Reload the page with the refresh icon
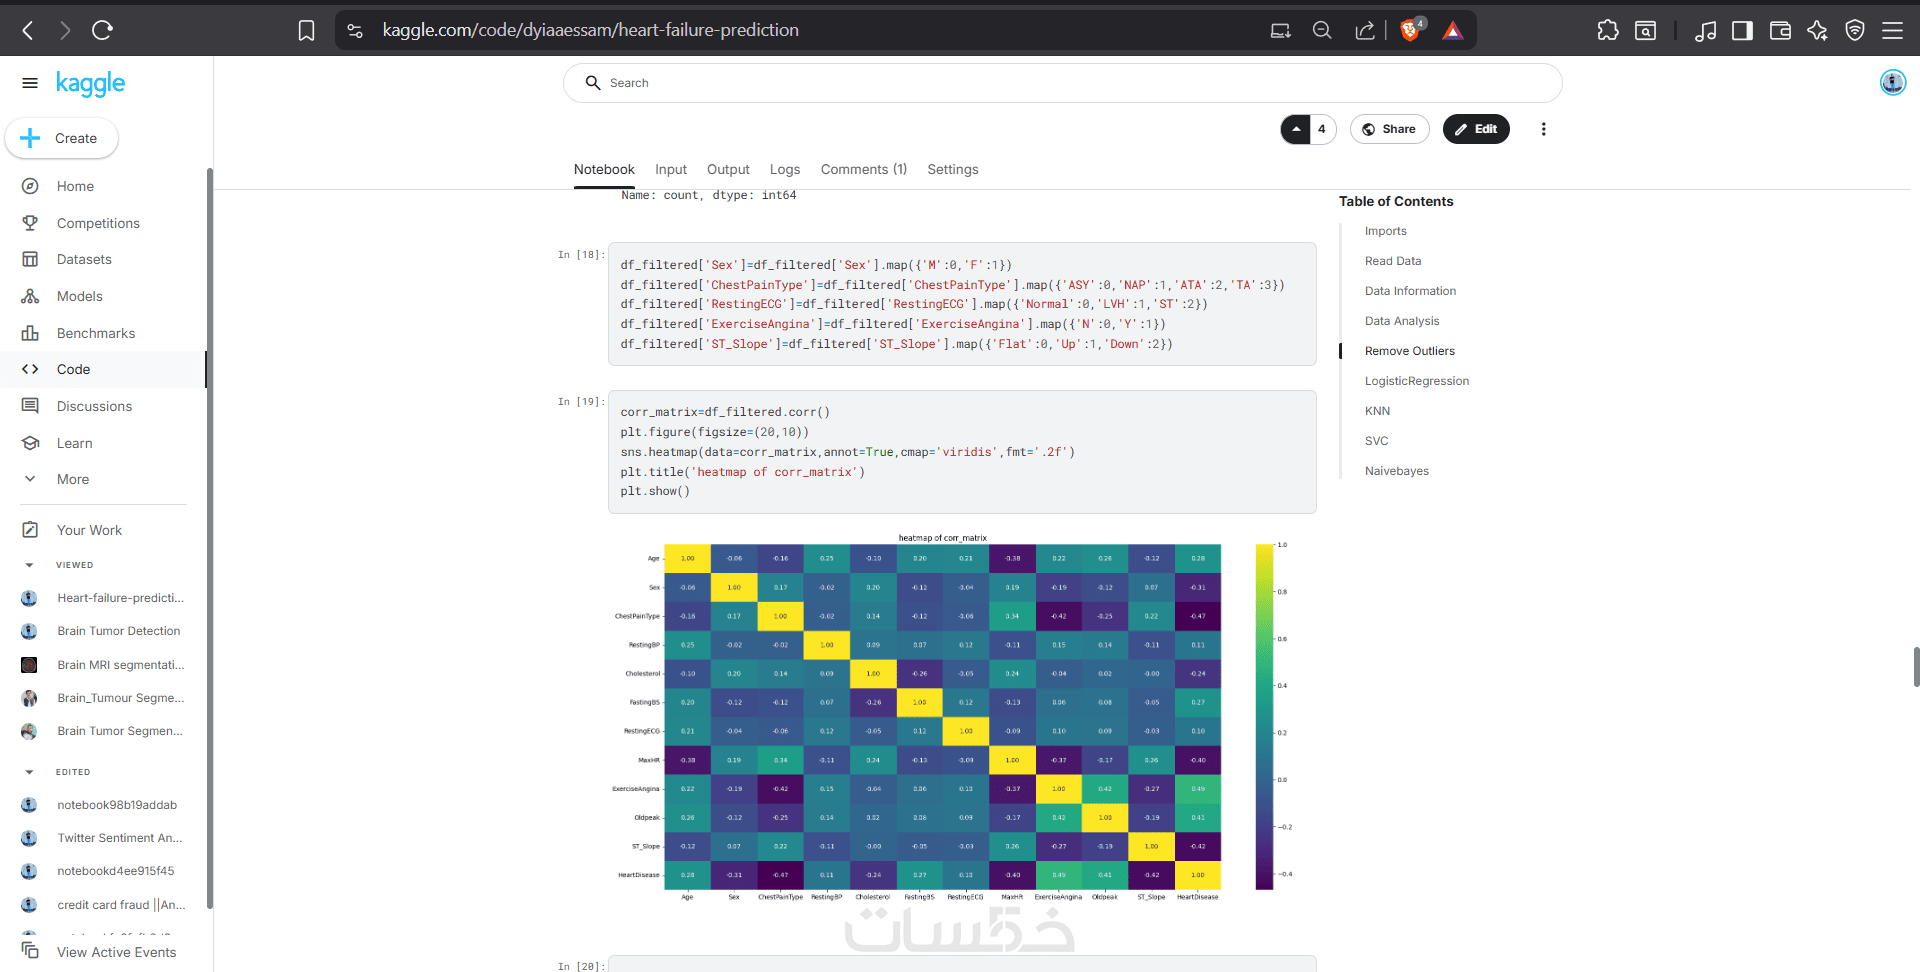This screenshot has width=1920, height=972. [102, 30]
